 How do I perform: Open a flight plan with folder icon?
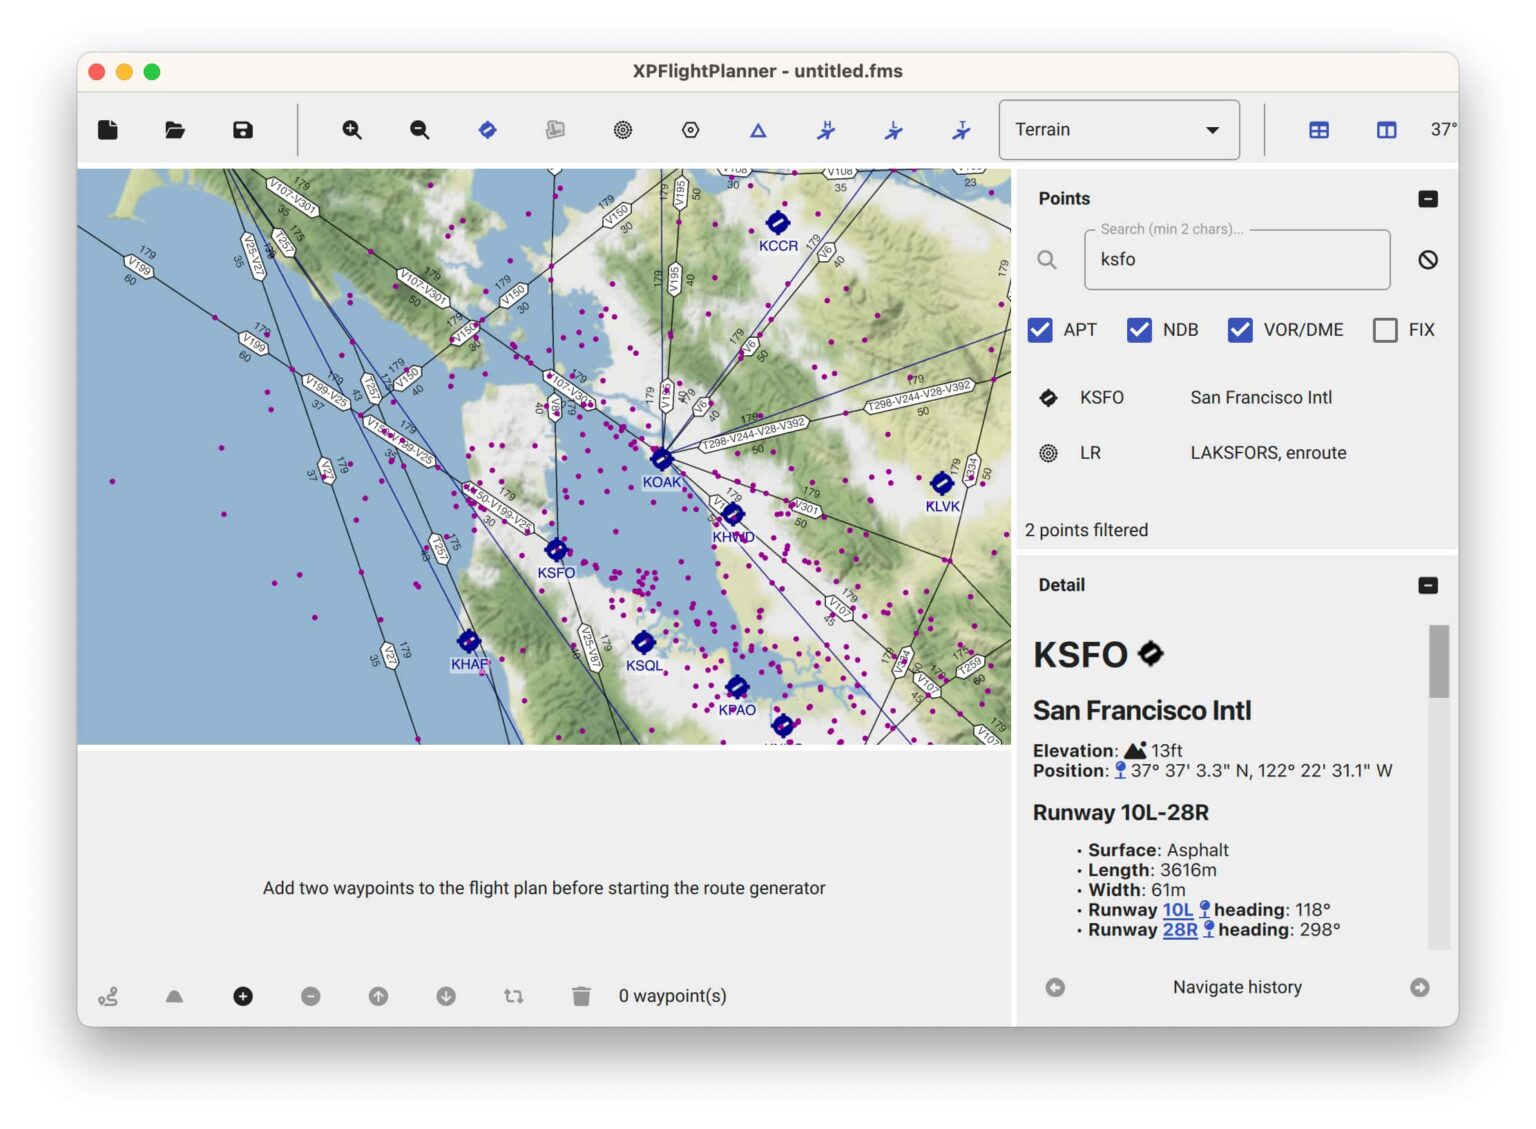(x=175, y=130)
